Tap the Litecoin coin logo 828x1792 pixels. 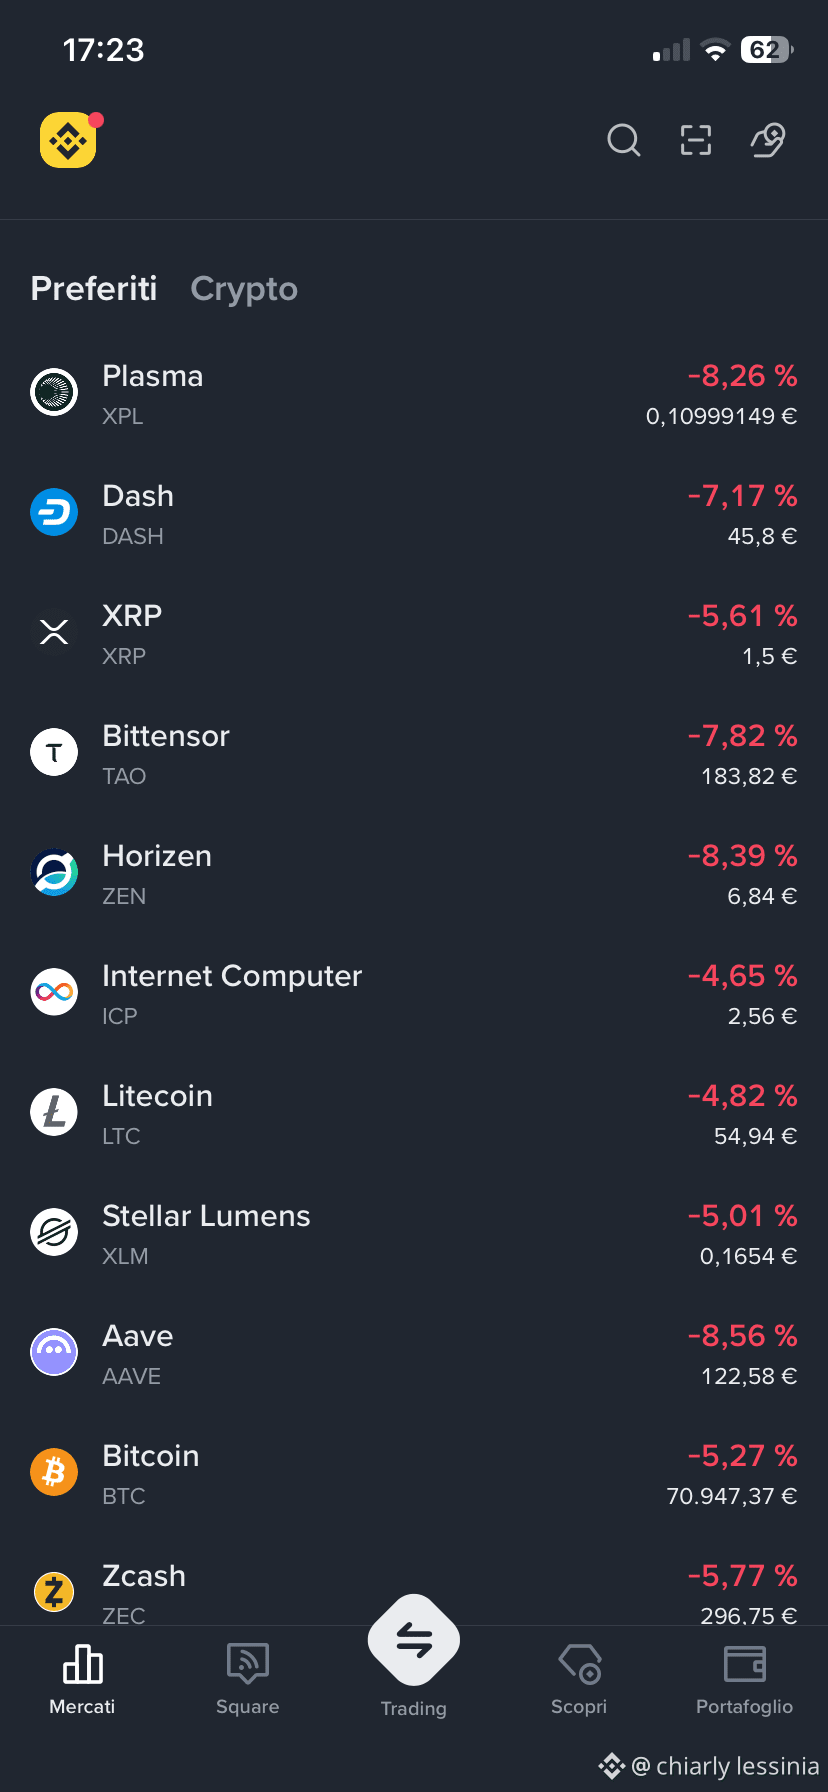pyautogui.click(x=54, y=1112)
